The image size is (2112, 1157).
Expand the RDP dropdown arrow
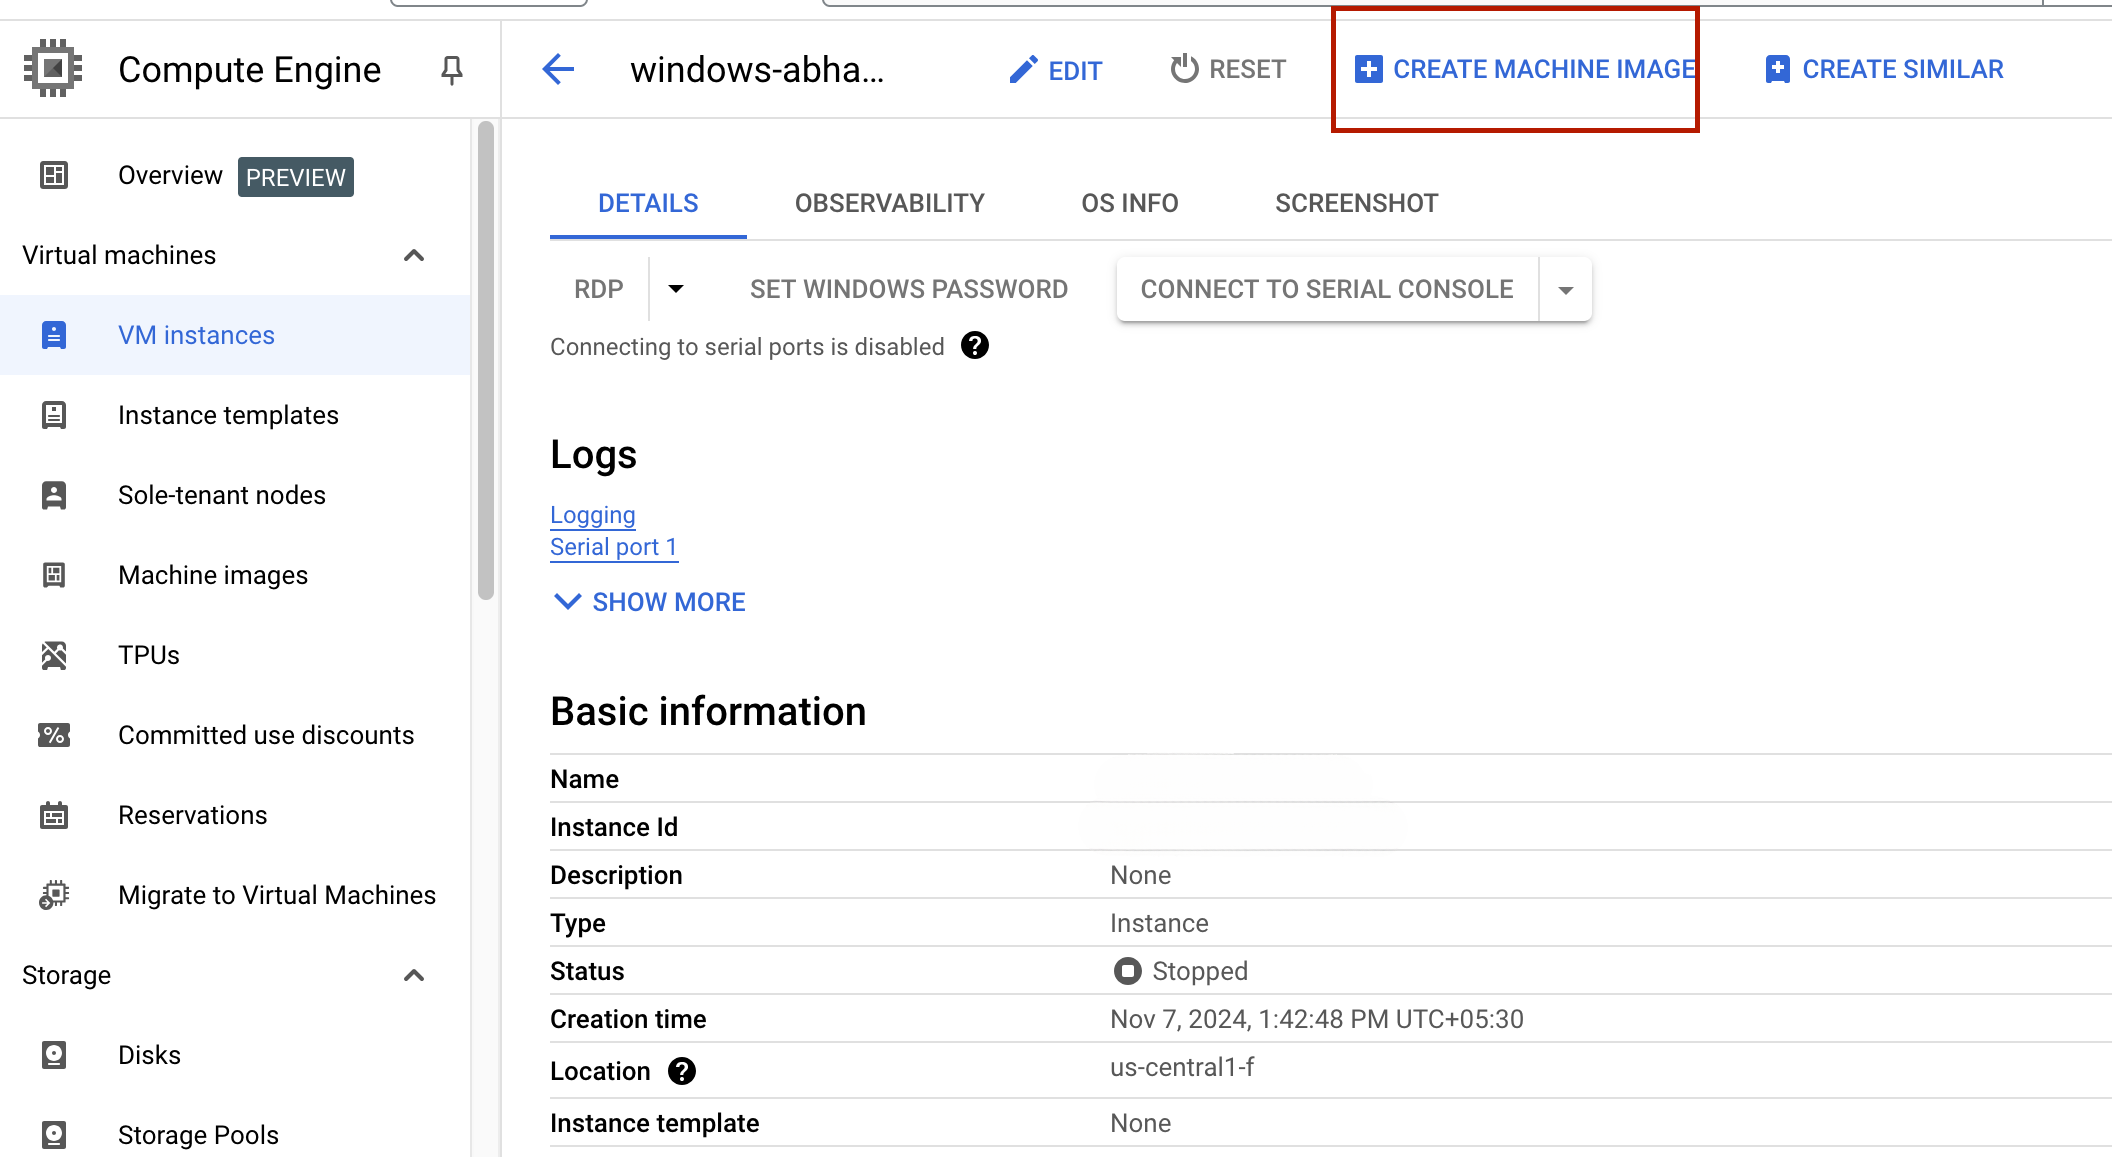677,289
